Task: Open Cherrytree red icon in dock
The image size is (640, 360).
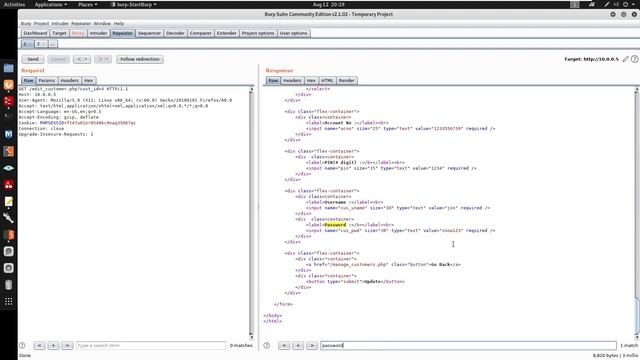Action: coord(9,184)
